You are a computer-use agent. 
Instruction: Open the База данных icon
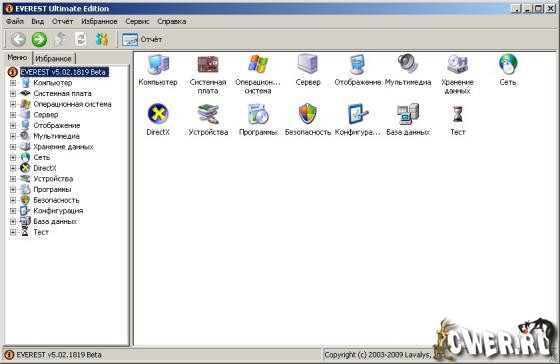408,114
